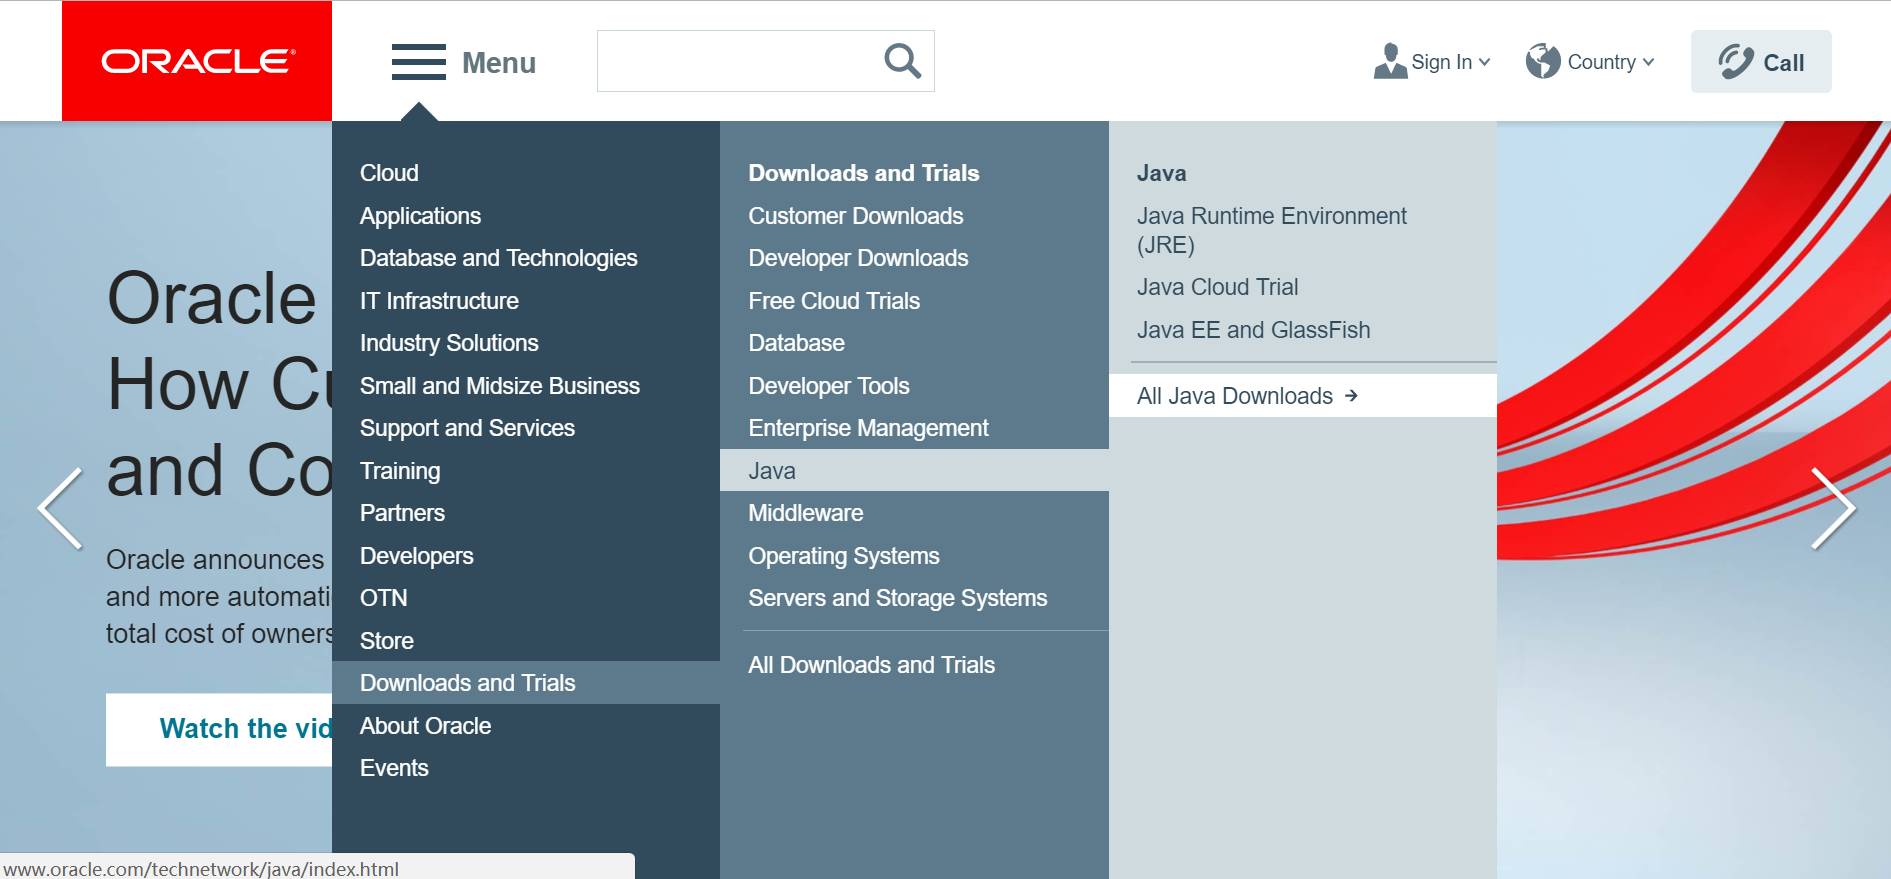This screenshot has width=1891, height=879.
Task: Toggle the hamburger Menu icon
Action: point(418,62)
